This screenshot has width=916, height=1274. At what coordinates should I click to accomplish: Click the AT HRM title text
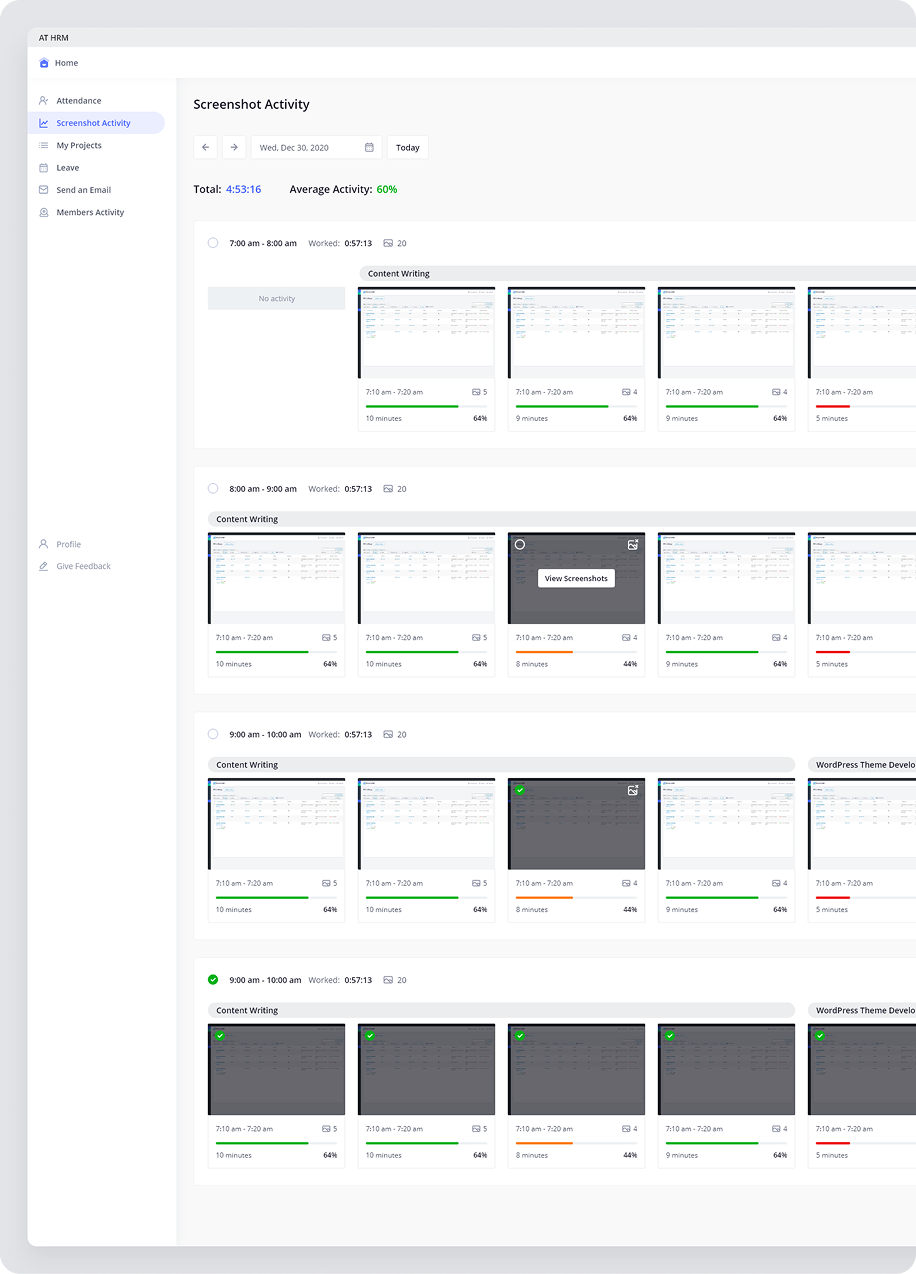pos(54,38)
